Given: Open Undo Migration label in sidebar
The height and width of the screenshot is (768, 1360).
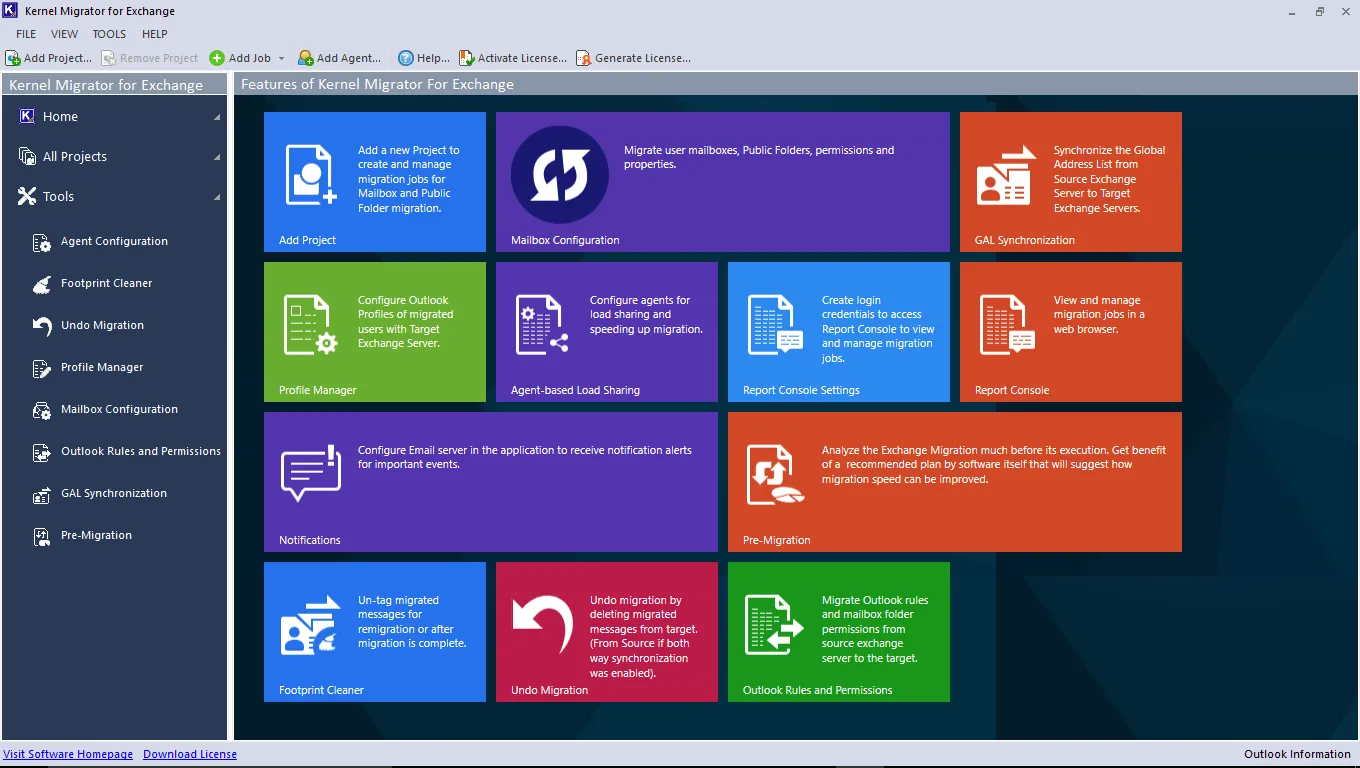Looking at the screenshot, I should (x=102, y=325).
